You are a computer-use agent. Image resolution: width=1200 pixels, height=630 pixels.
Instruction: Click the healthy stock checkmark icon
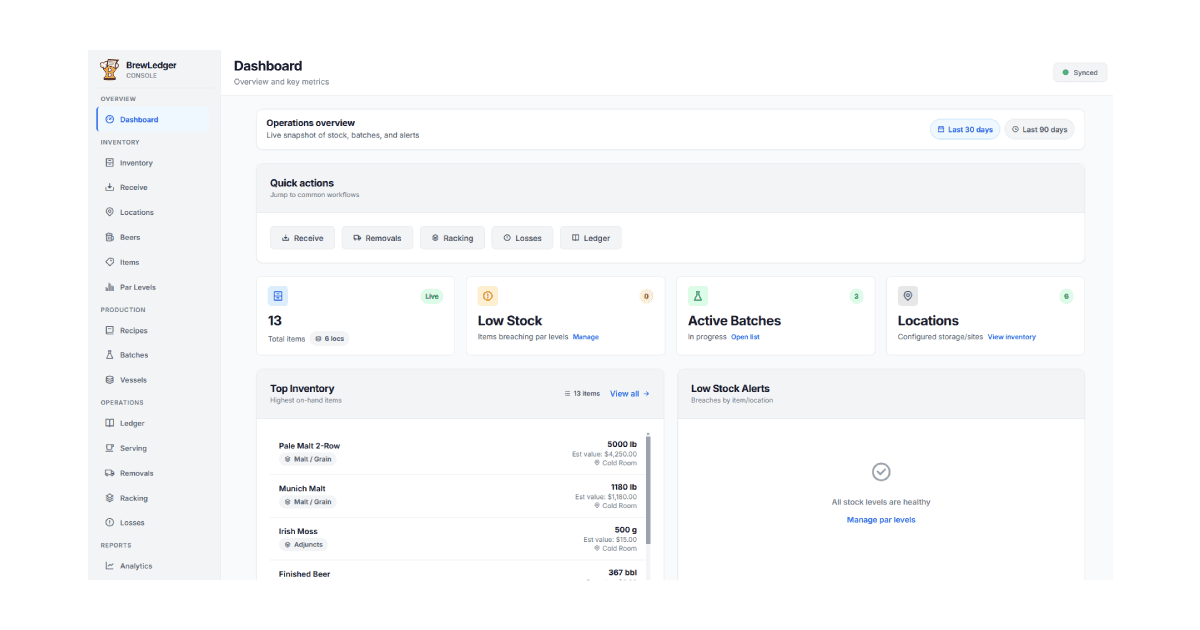(x=881, y=472)
